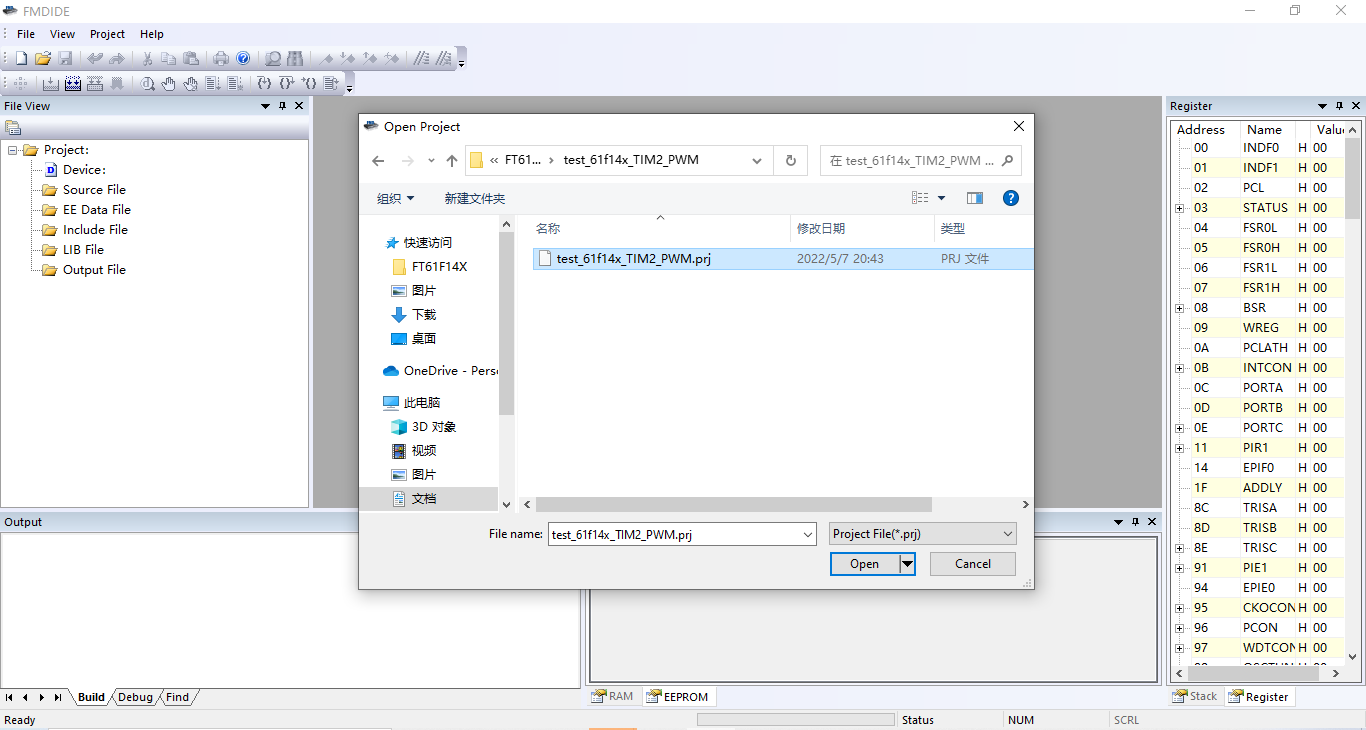Viewport: 1366px width, 730px height.
Task: Select FT61F14X in the dialog sidebar
Action: click(439, 266)
